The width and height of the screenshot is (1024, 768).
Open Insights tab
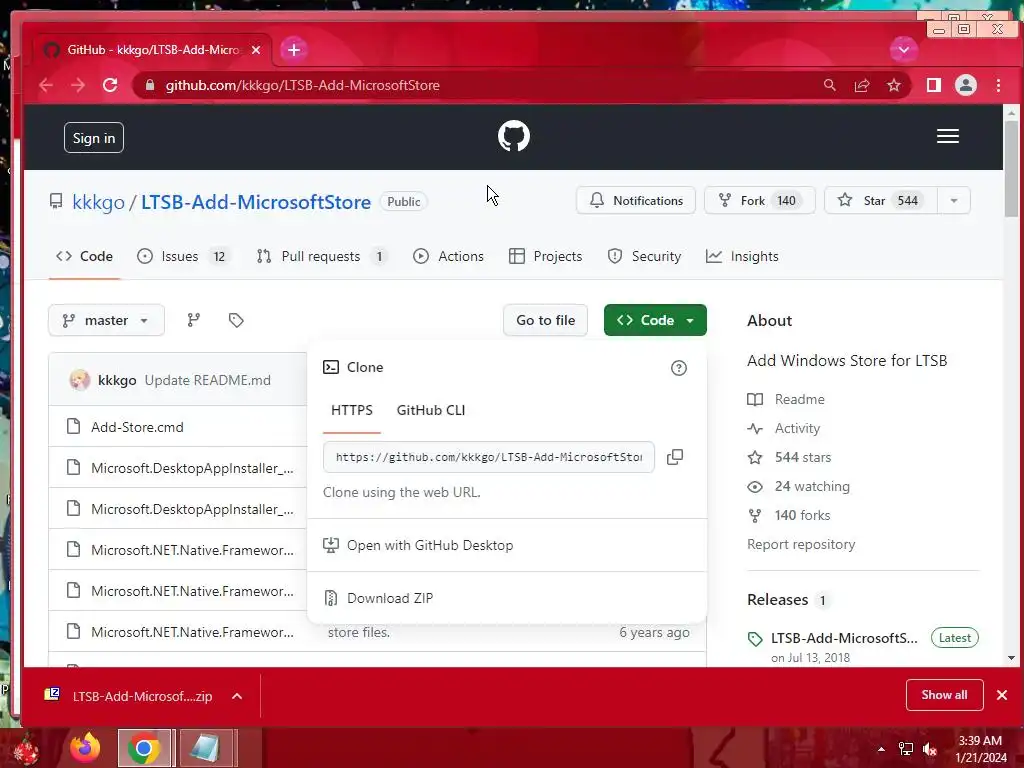point(742,256)
